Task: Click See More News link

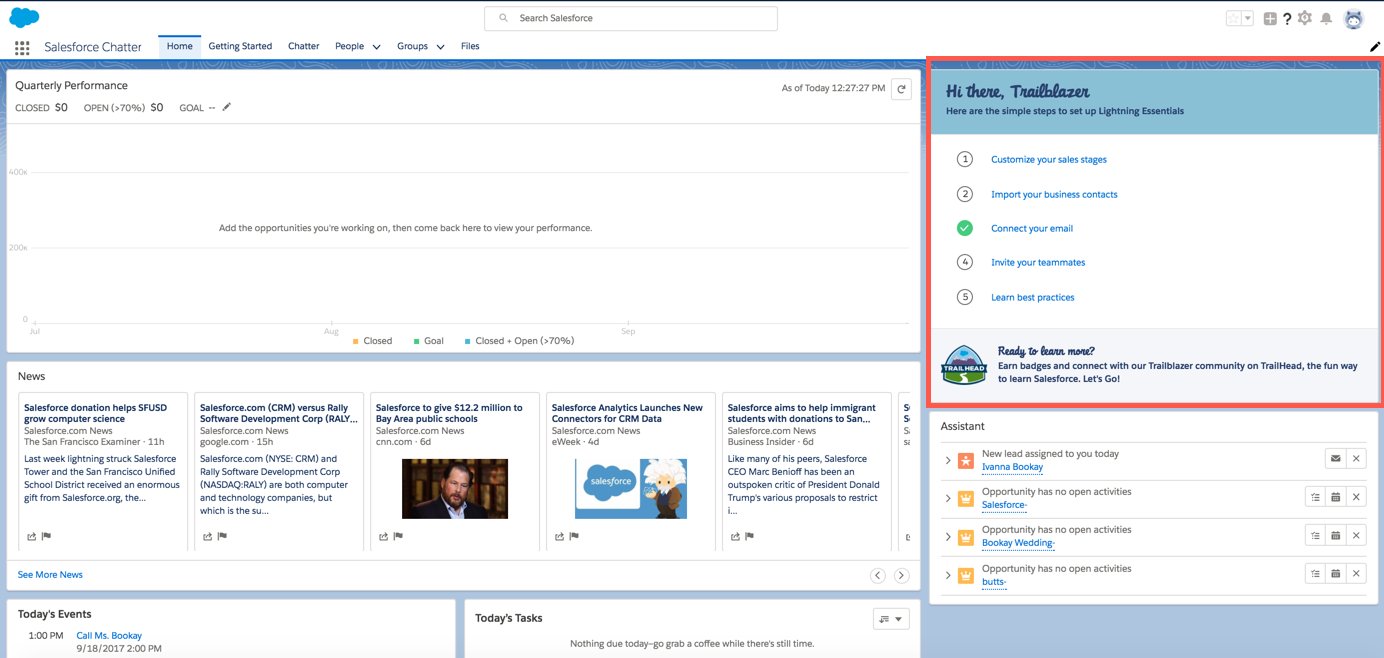Action: point(50,575)
